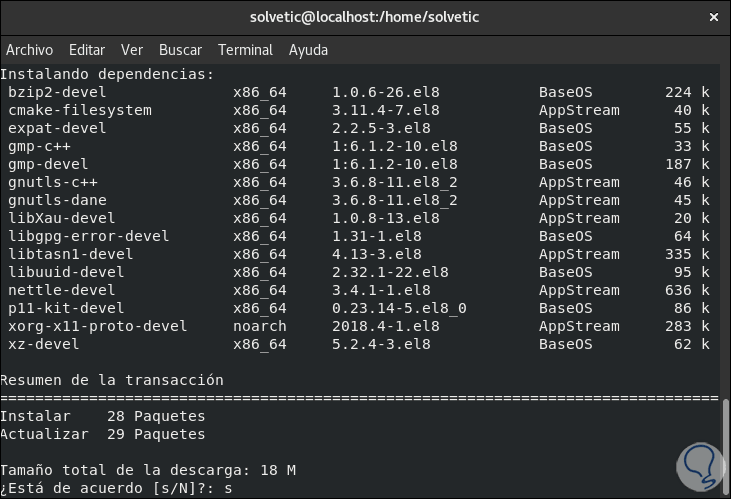Open the Buscar menu

click(x=180, y=50)
